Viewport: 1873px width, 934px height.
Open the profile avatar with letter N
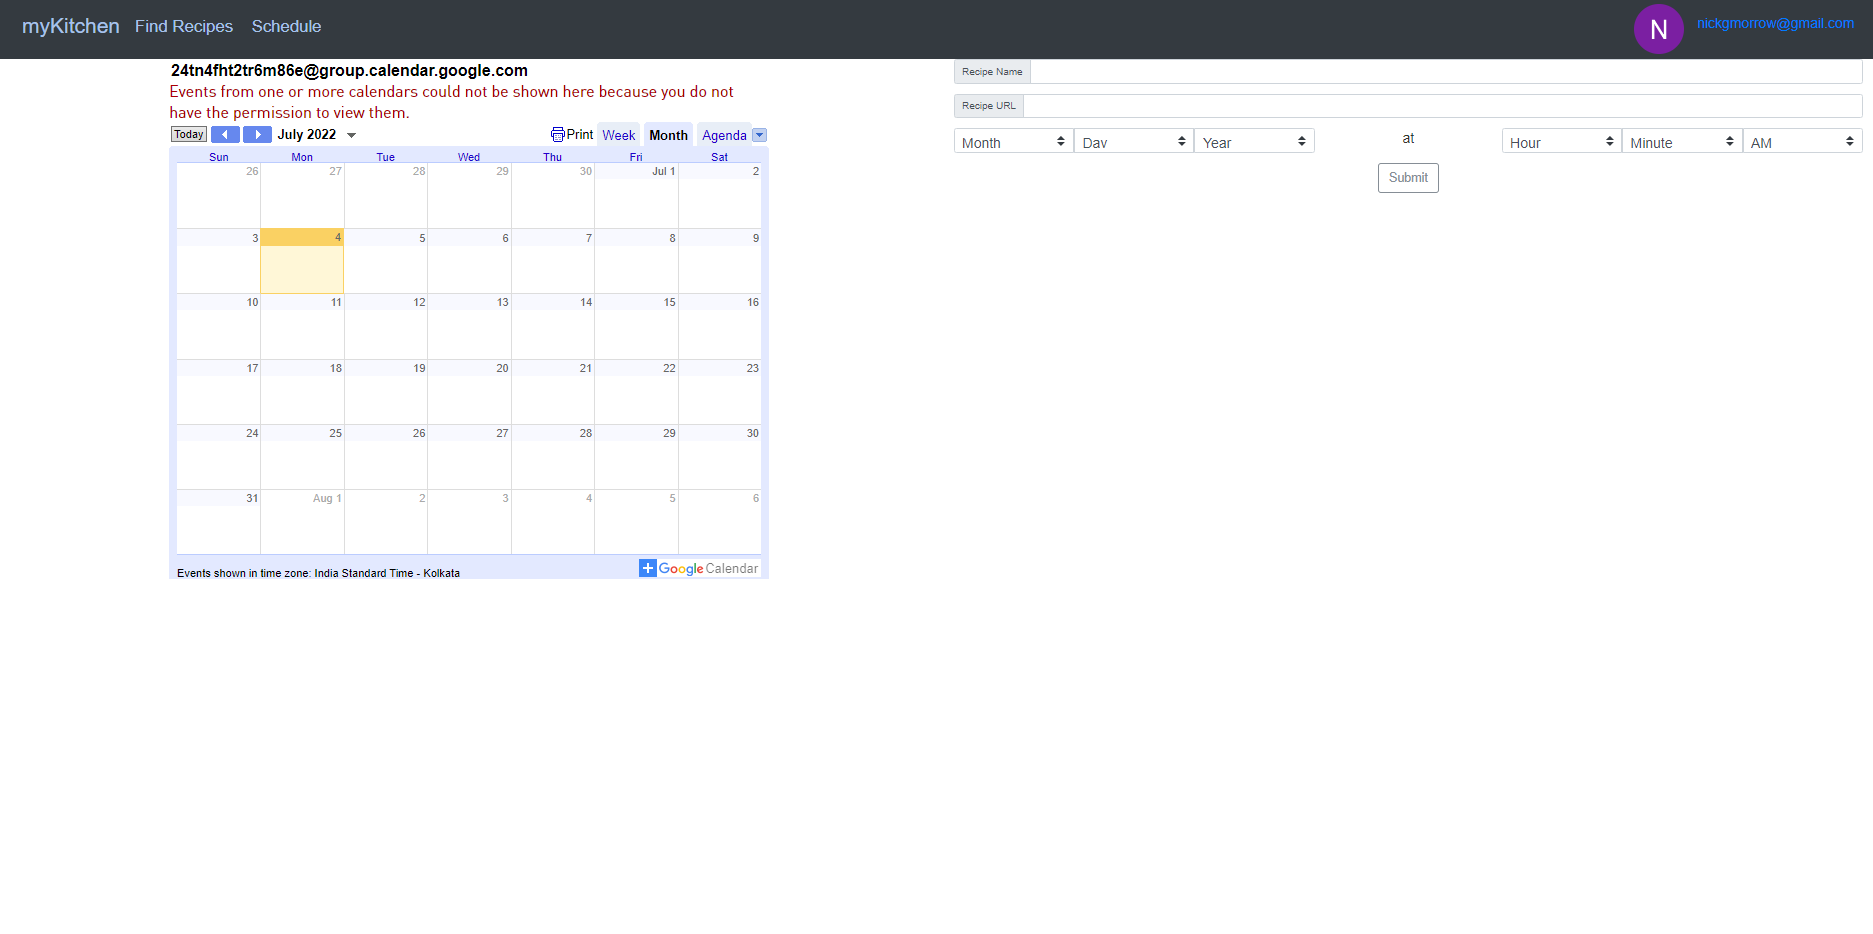(1658, 29)
